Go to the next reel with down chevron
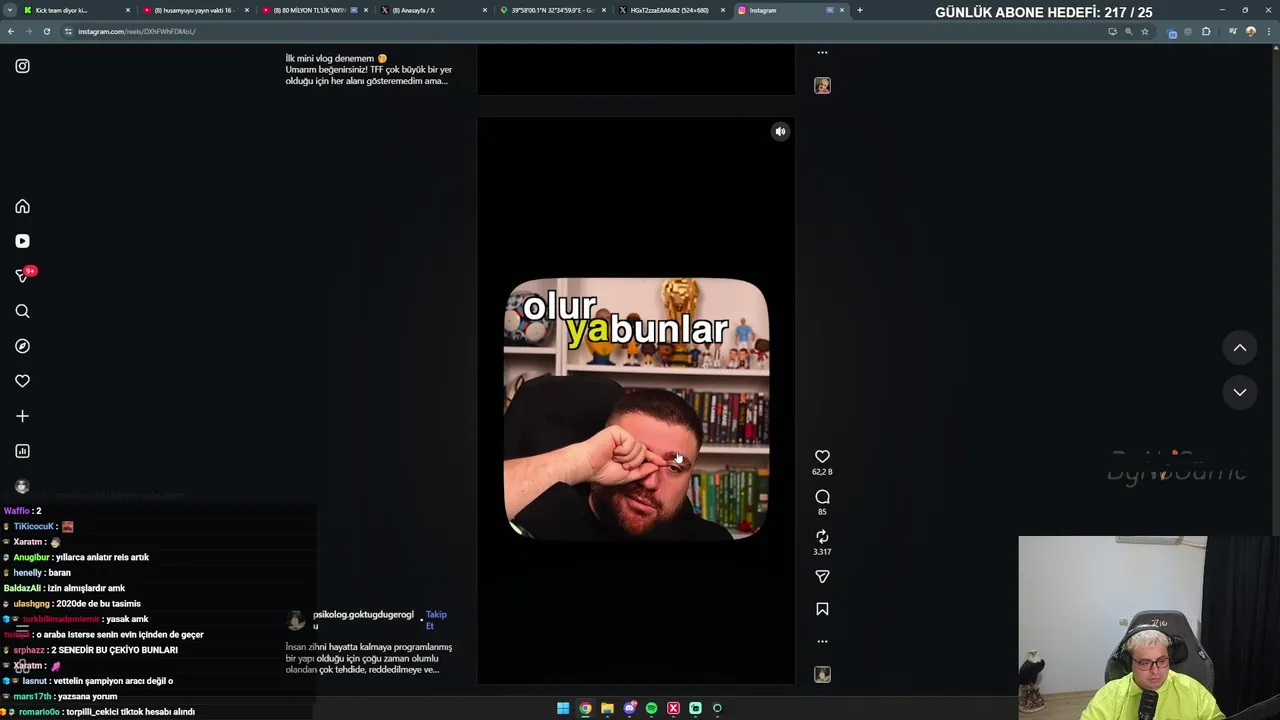 pyautogui.click(x=1239, y=392)
